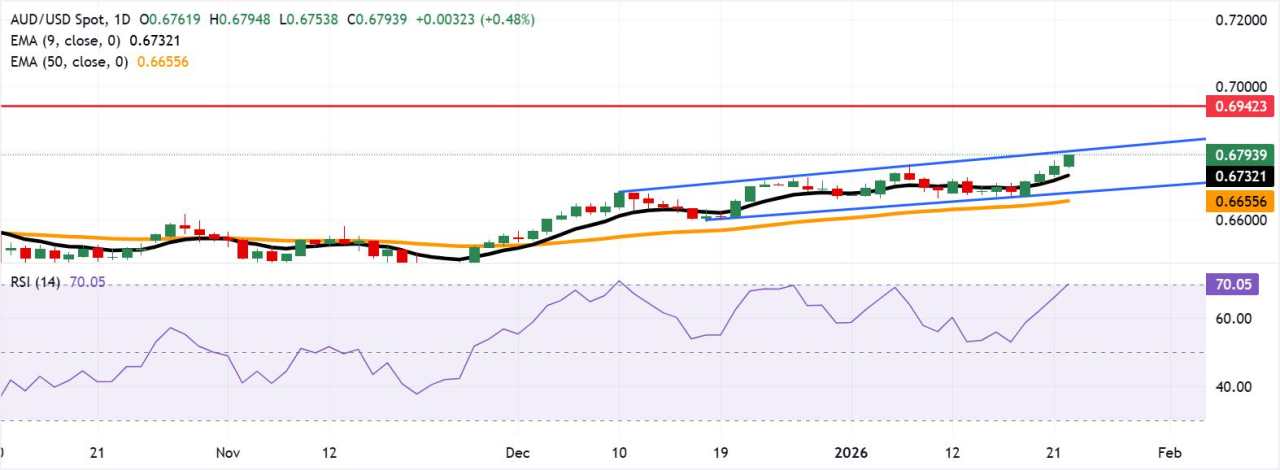Screen dimensions: 1280x470
Task: Click the orange 0.66556 price axis label
Action: [x=1240, y=201]
